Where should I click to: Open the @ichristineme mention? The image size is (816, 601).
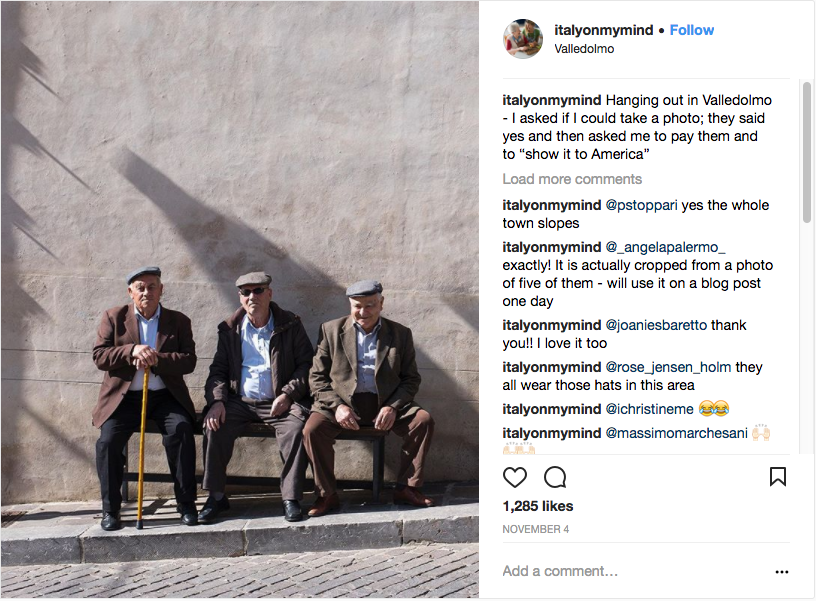pos(649,410)
